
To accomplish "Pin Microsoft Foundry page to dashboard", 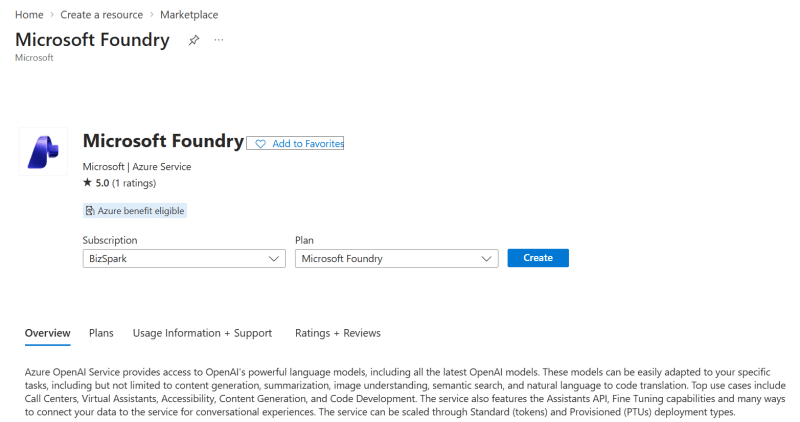I will [194, 40].
